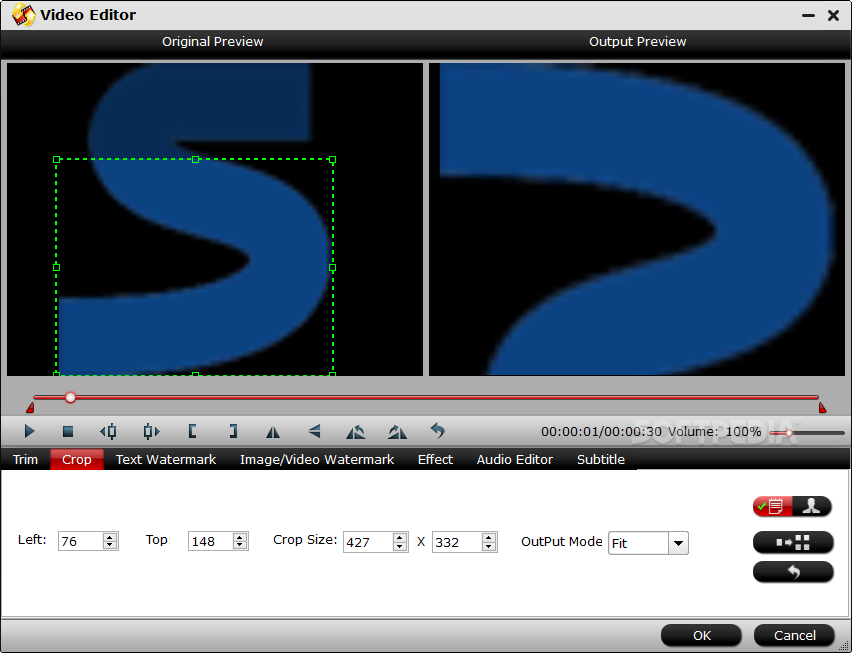This screenshot has width=852, height=653.
Task: Flip the video horizontally
Action: [273, 432]
